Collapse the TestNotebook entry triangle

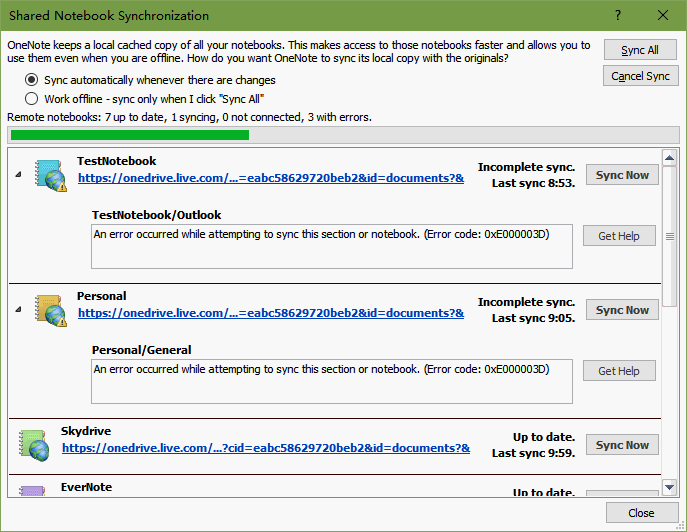tap(18, 174)
